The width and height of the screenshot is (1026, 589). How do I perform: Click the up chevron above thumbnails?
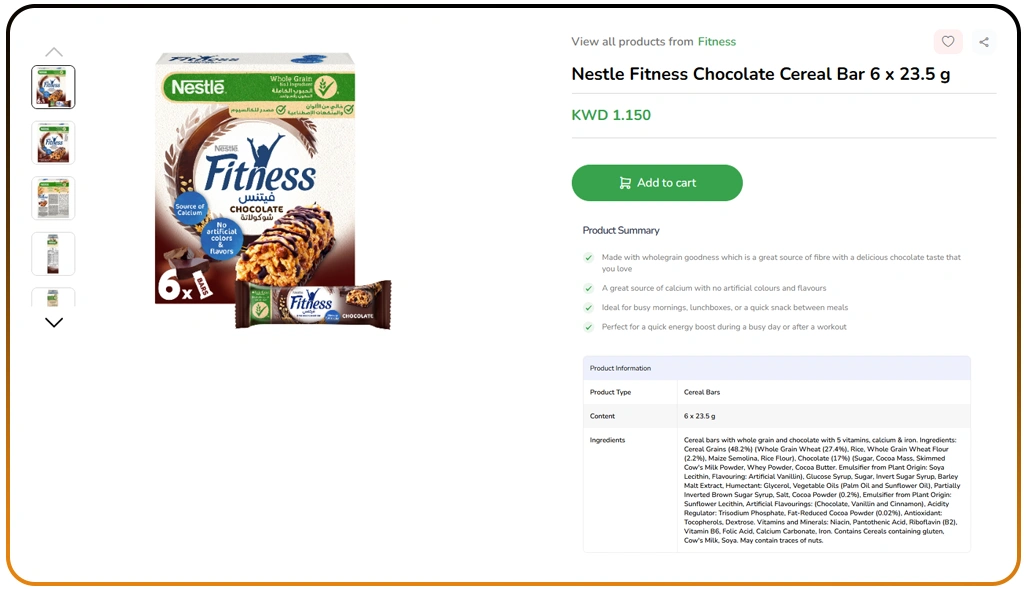click(x=54, y=52)
